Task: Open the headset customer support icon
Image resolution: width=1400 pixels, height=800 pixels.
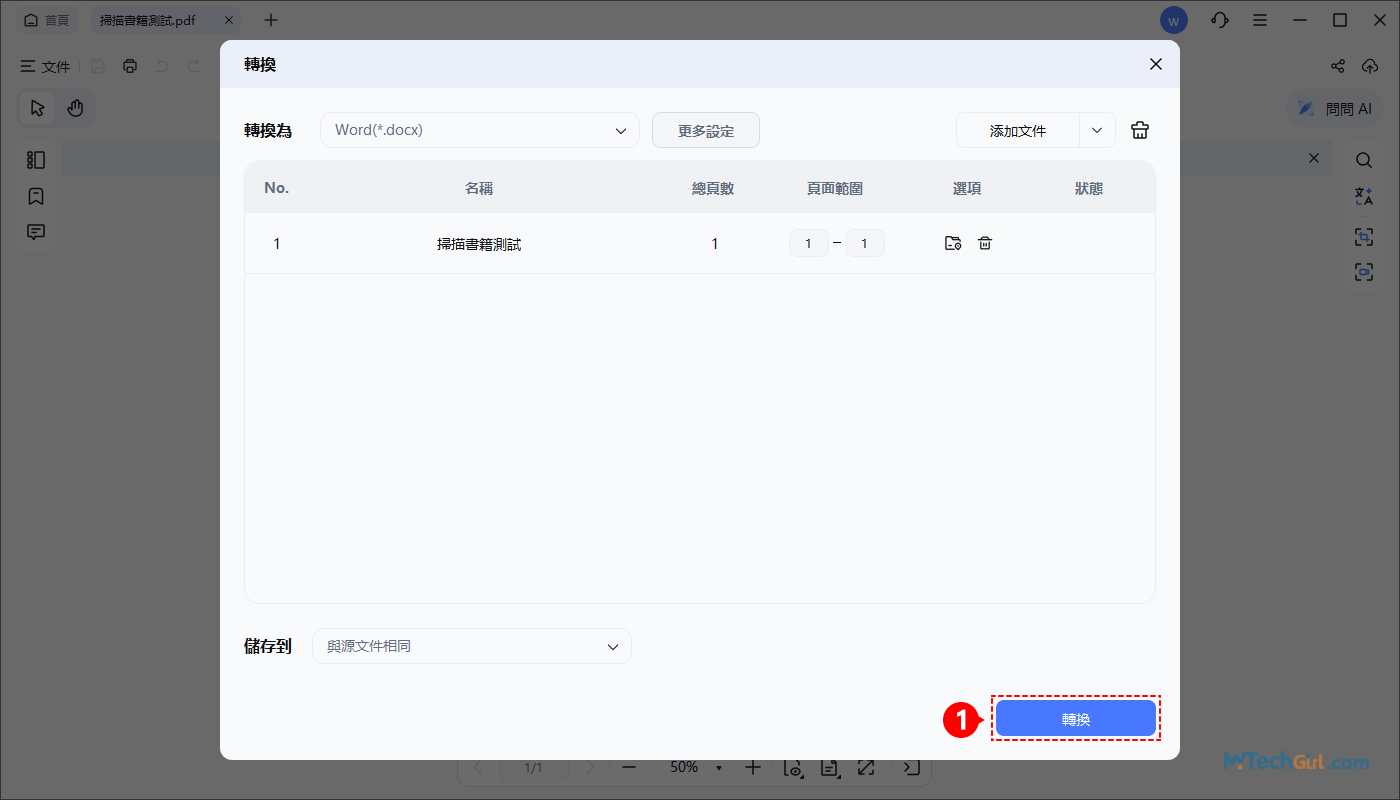Action: tap(1219, 20)
